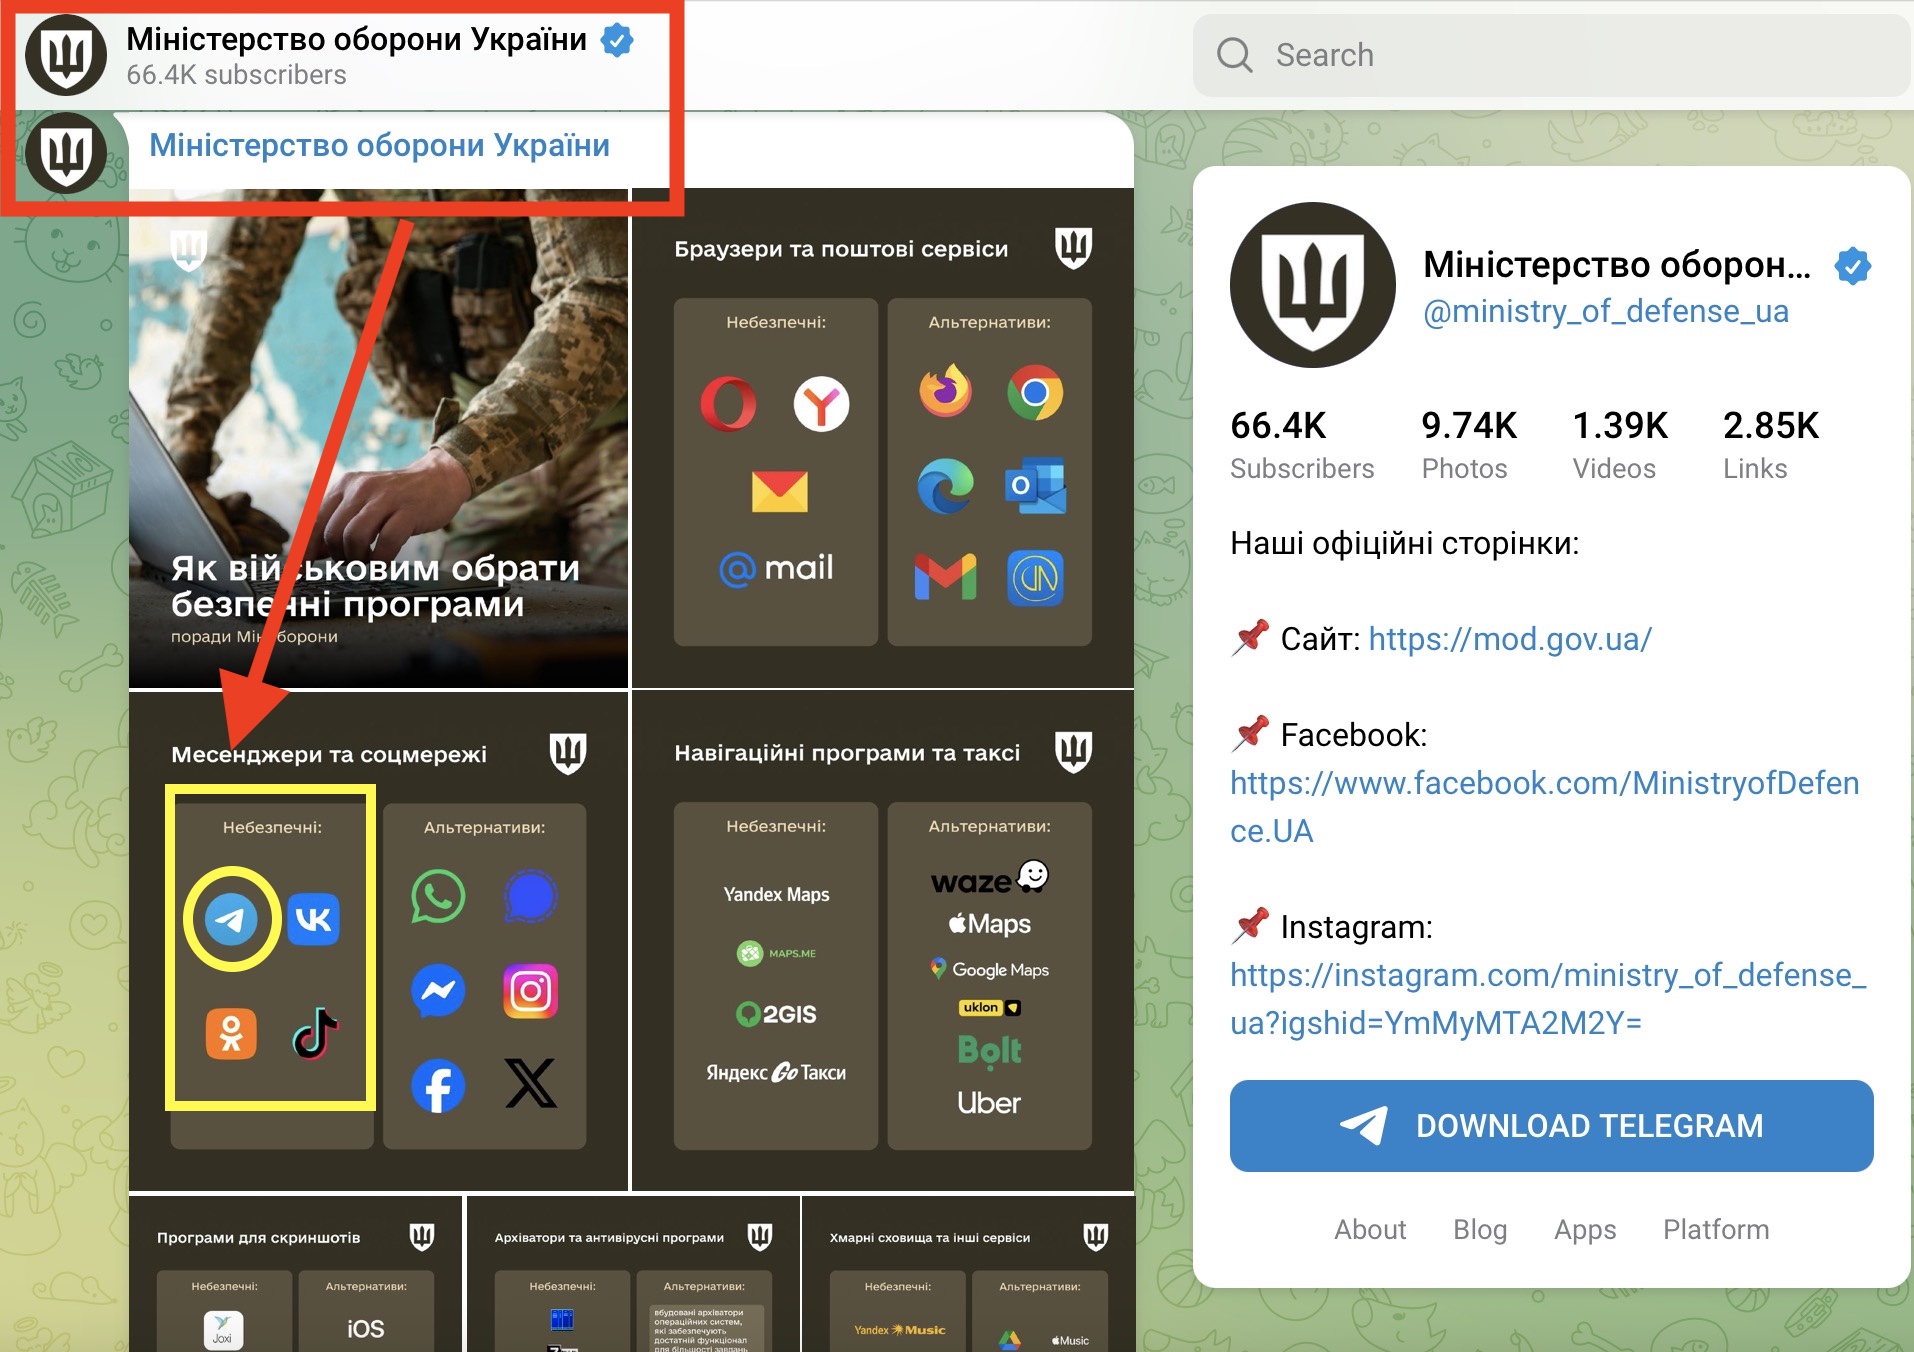
Task: Click the Facebook icon
Action: [x=438, y=1086]
